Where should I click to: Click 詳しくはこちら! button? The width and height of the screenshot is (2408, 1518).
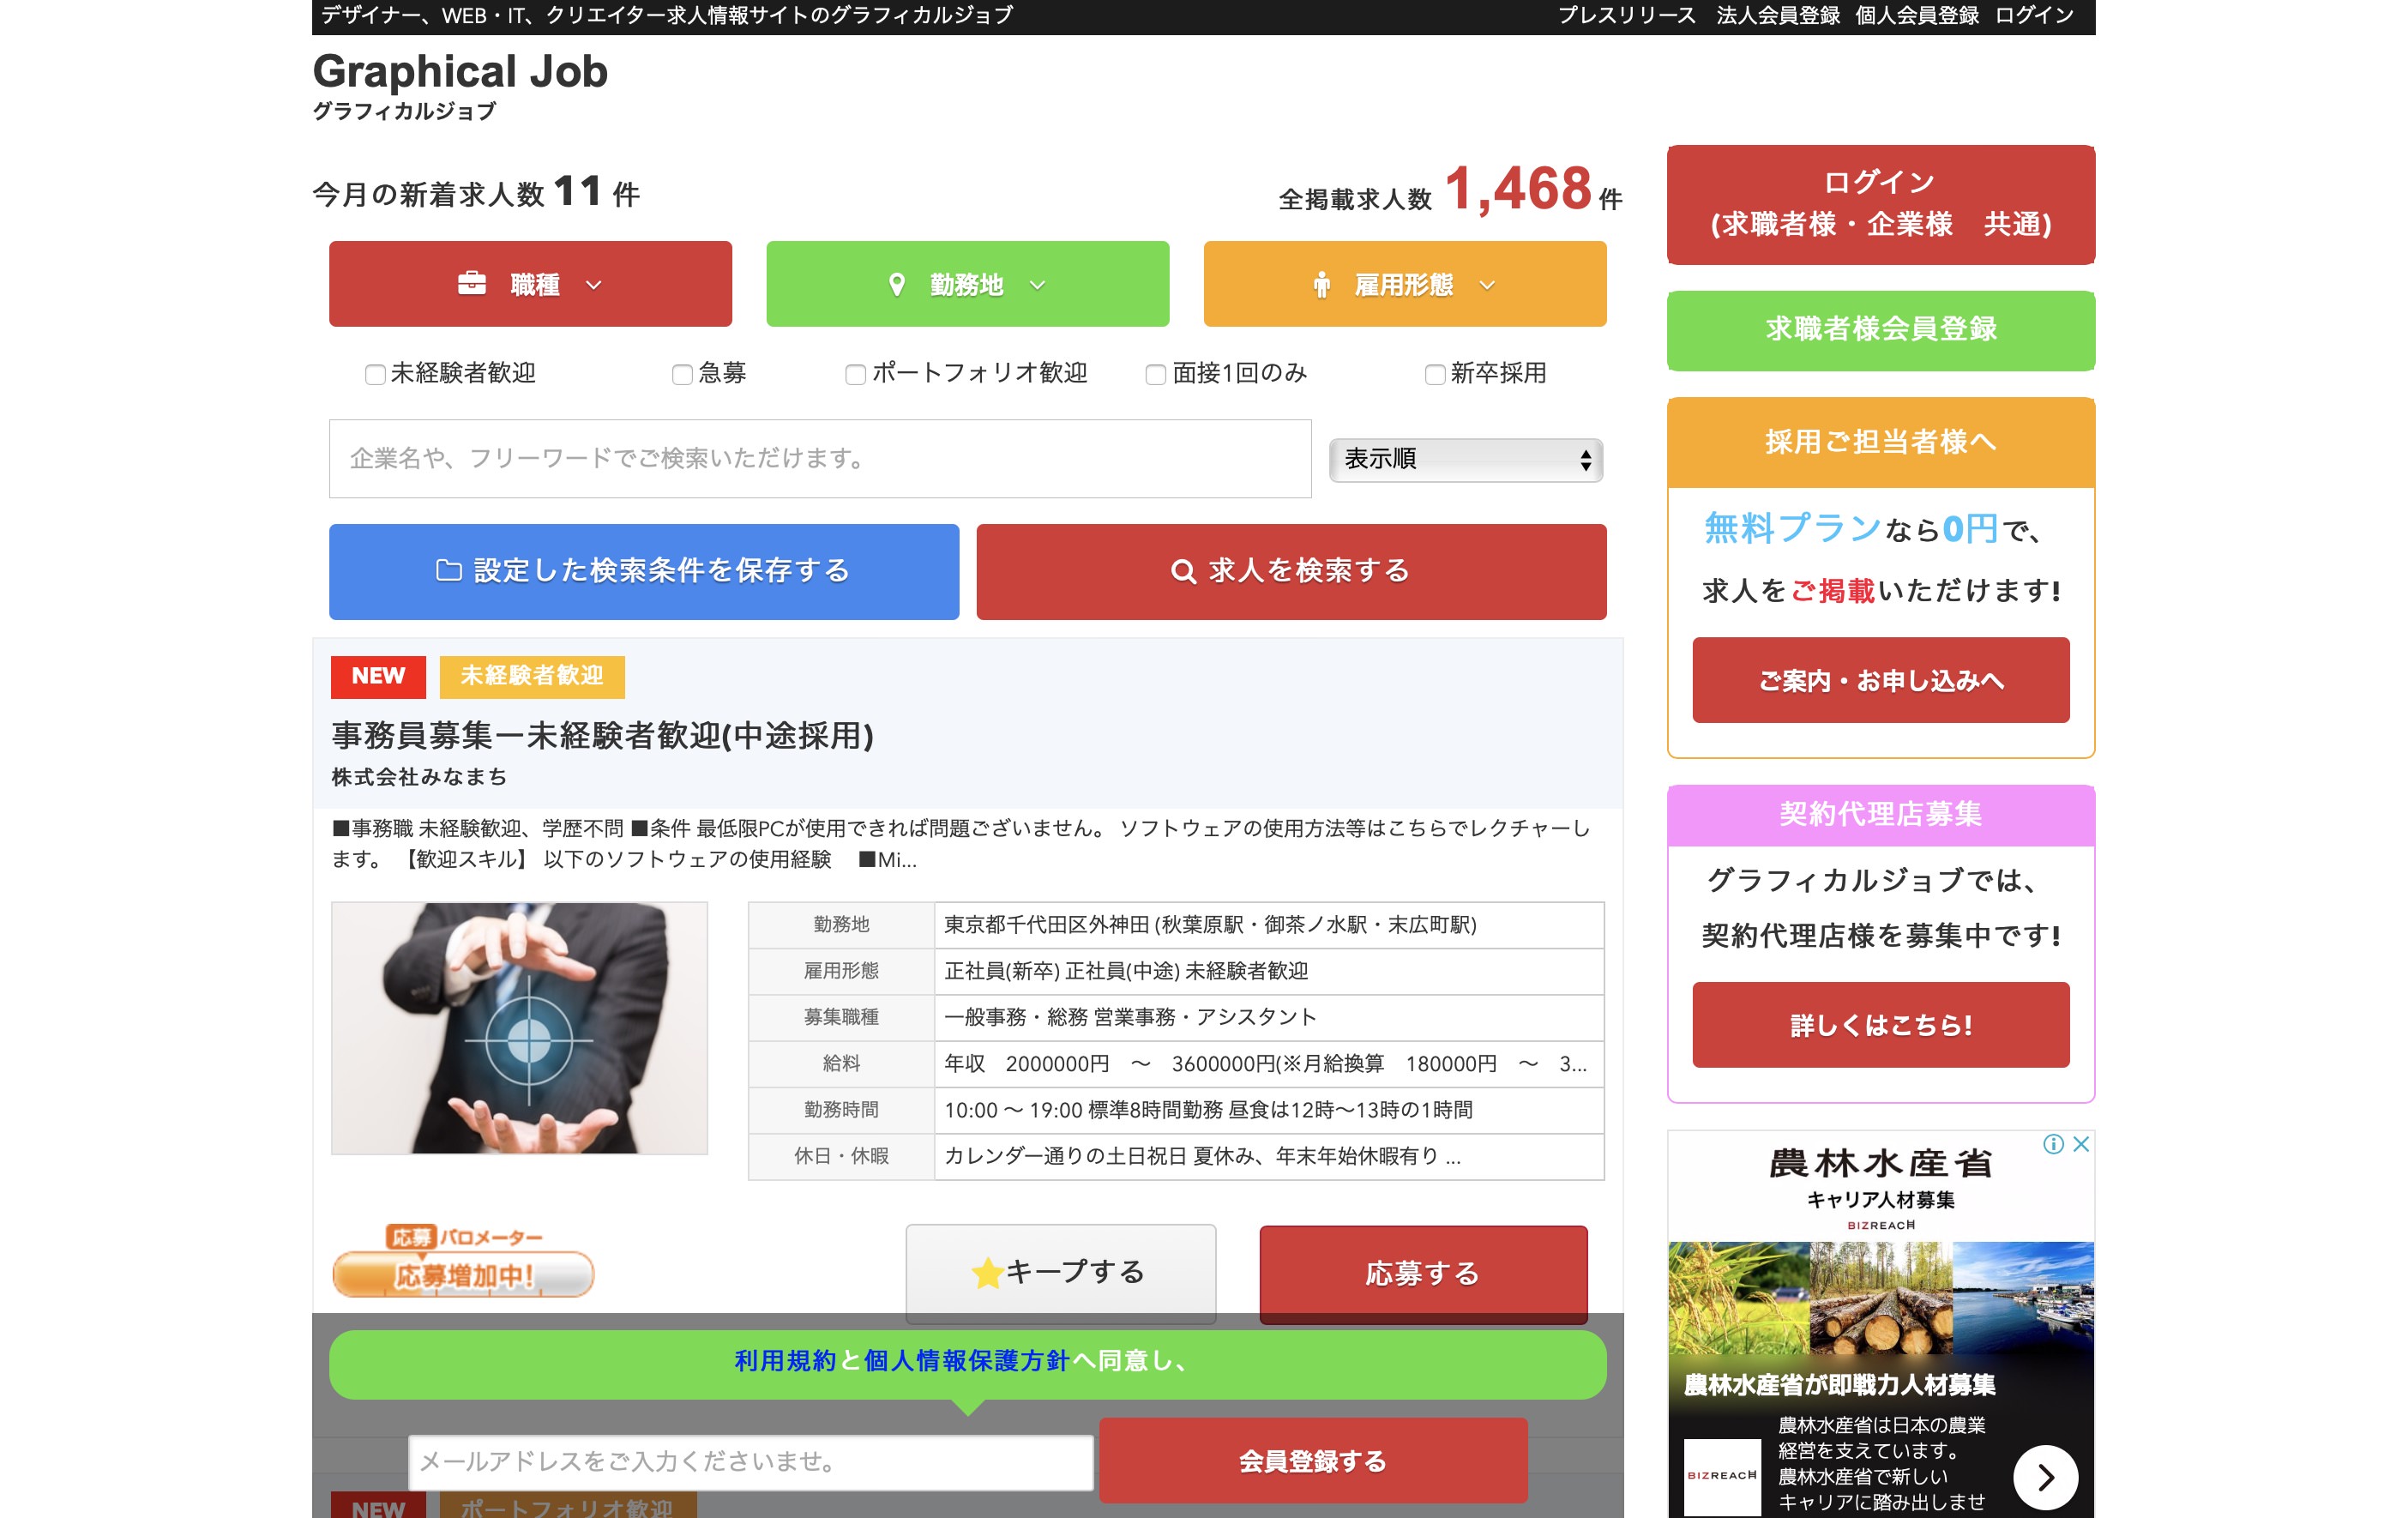click(x=1880, y=1025)
